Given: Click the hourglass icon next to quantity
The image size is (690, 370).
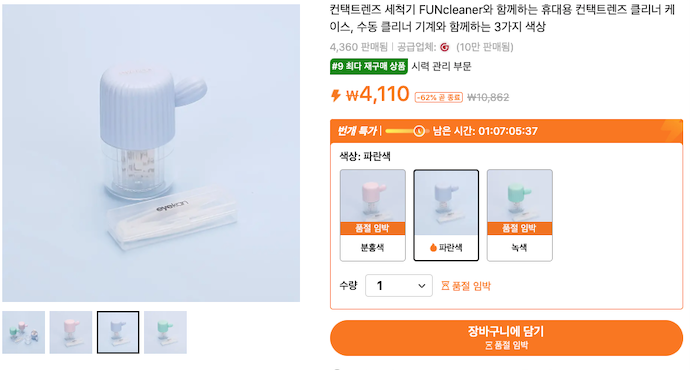Looking at the screenshot, I should point(445,286).
